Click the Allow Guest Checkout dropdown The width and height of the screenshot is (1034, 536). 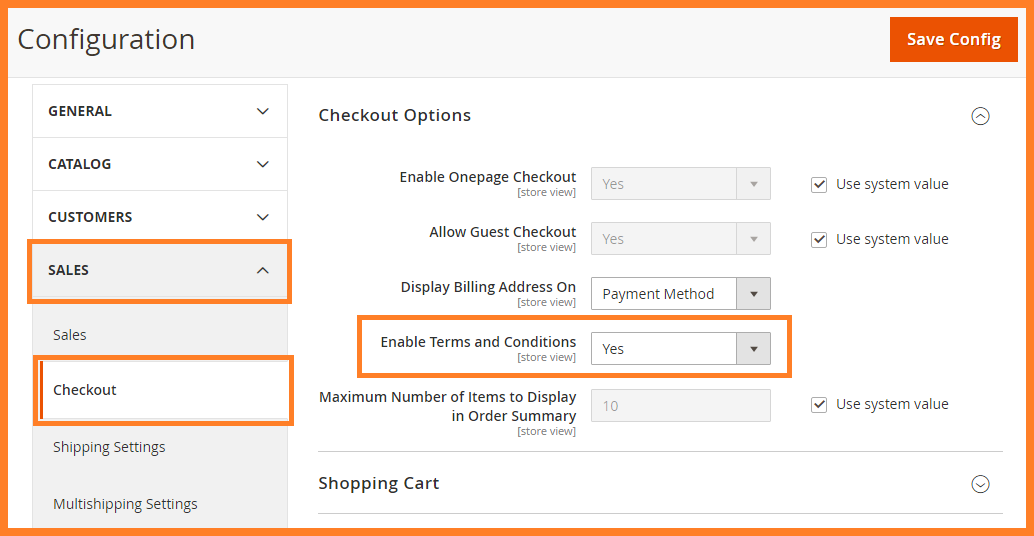coord(680,239)
